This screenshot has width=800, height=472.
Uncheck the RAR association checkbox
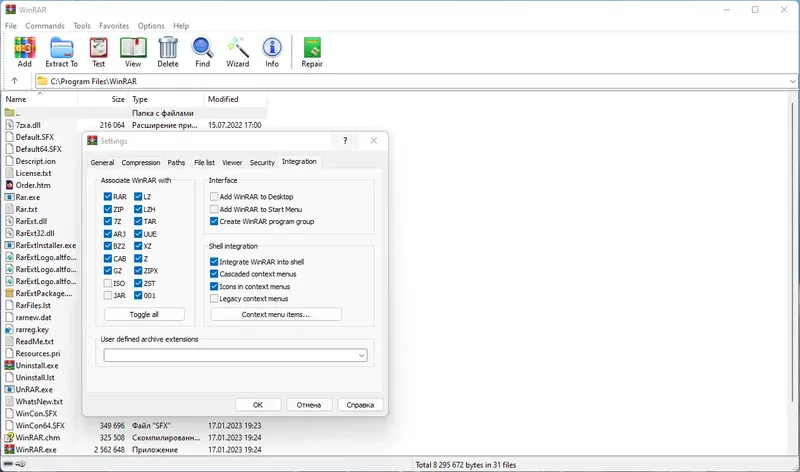pos(108,196)
